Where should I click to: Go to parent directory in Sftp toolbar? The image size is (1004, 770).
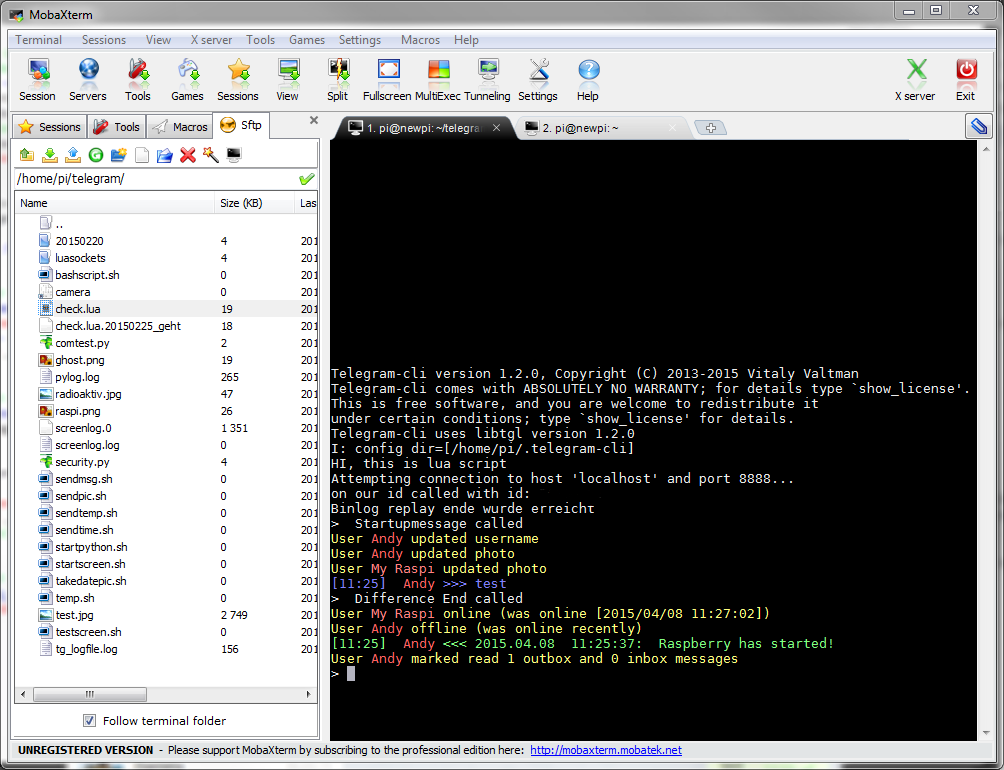coord(27,155)
